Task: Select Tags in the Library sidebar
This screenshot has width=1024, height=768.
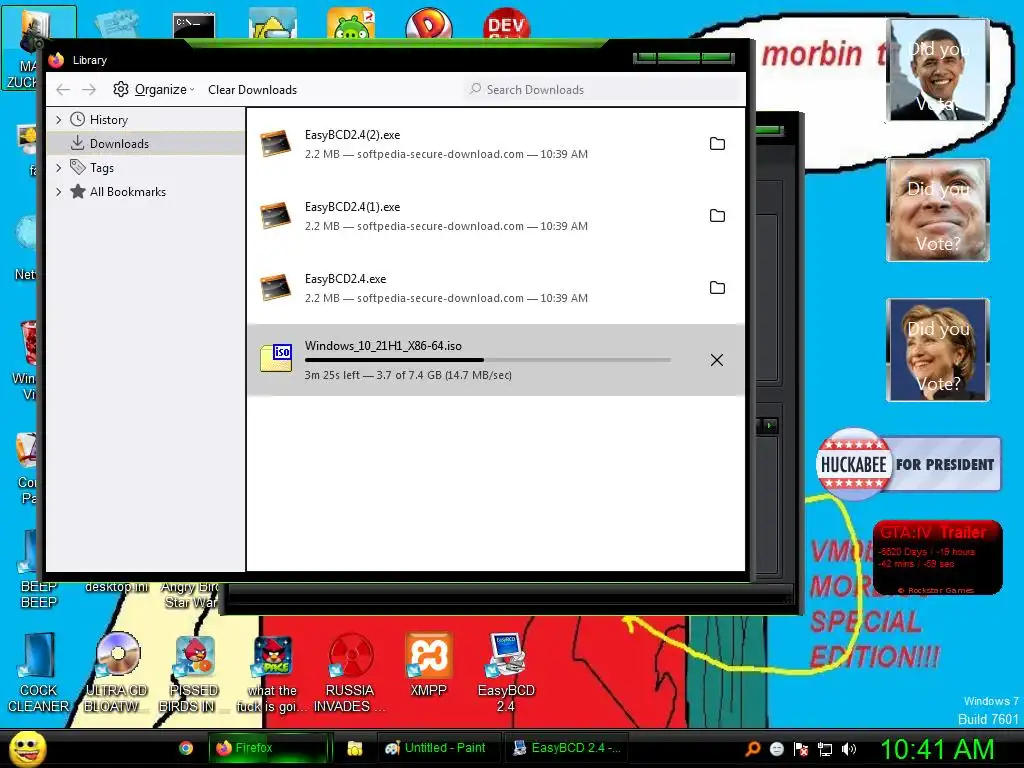Action: click(x=101, y=168)
